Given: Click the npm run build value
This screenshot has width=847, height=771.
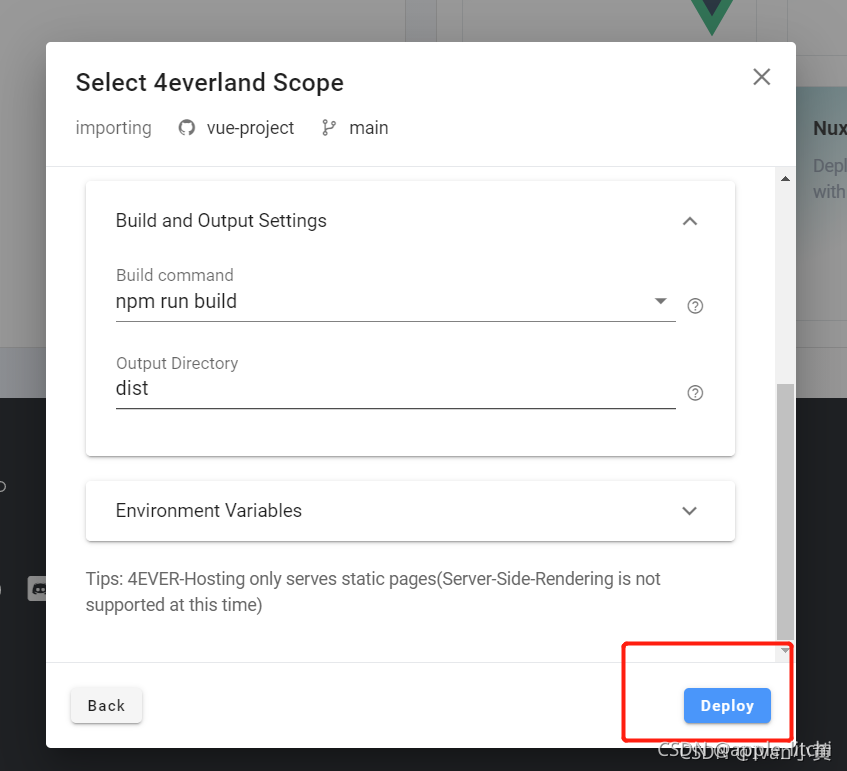Looking at the screenshot, I should (x=176, y=301).
